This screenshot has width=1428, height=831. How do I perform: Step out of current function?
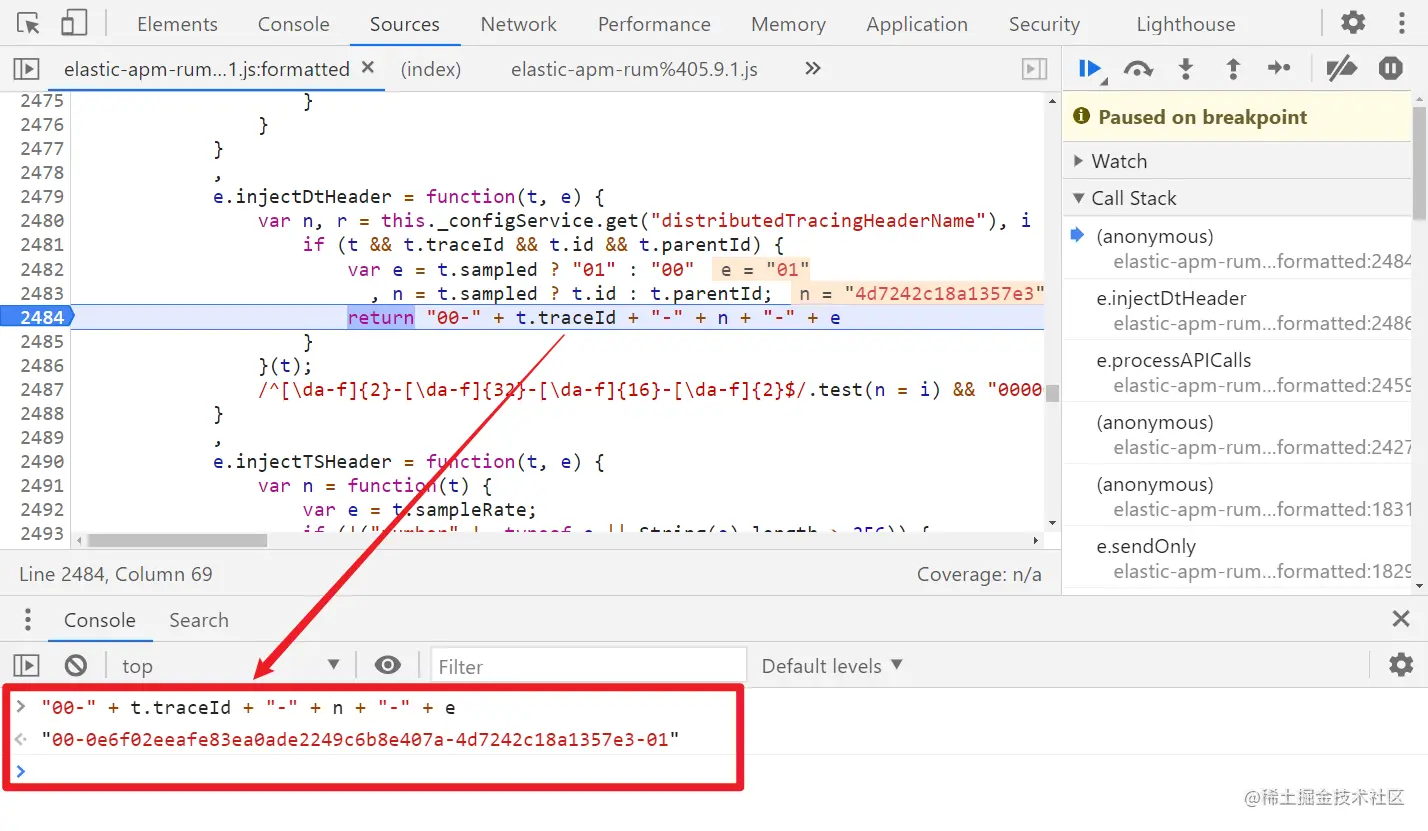1233,68
